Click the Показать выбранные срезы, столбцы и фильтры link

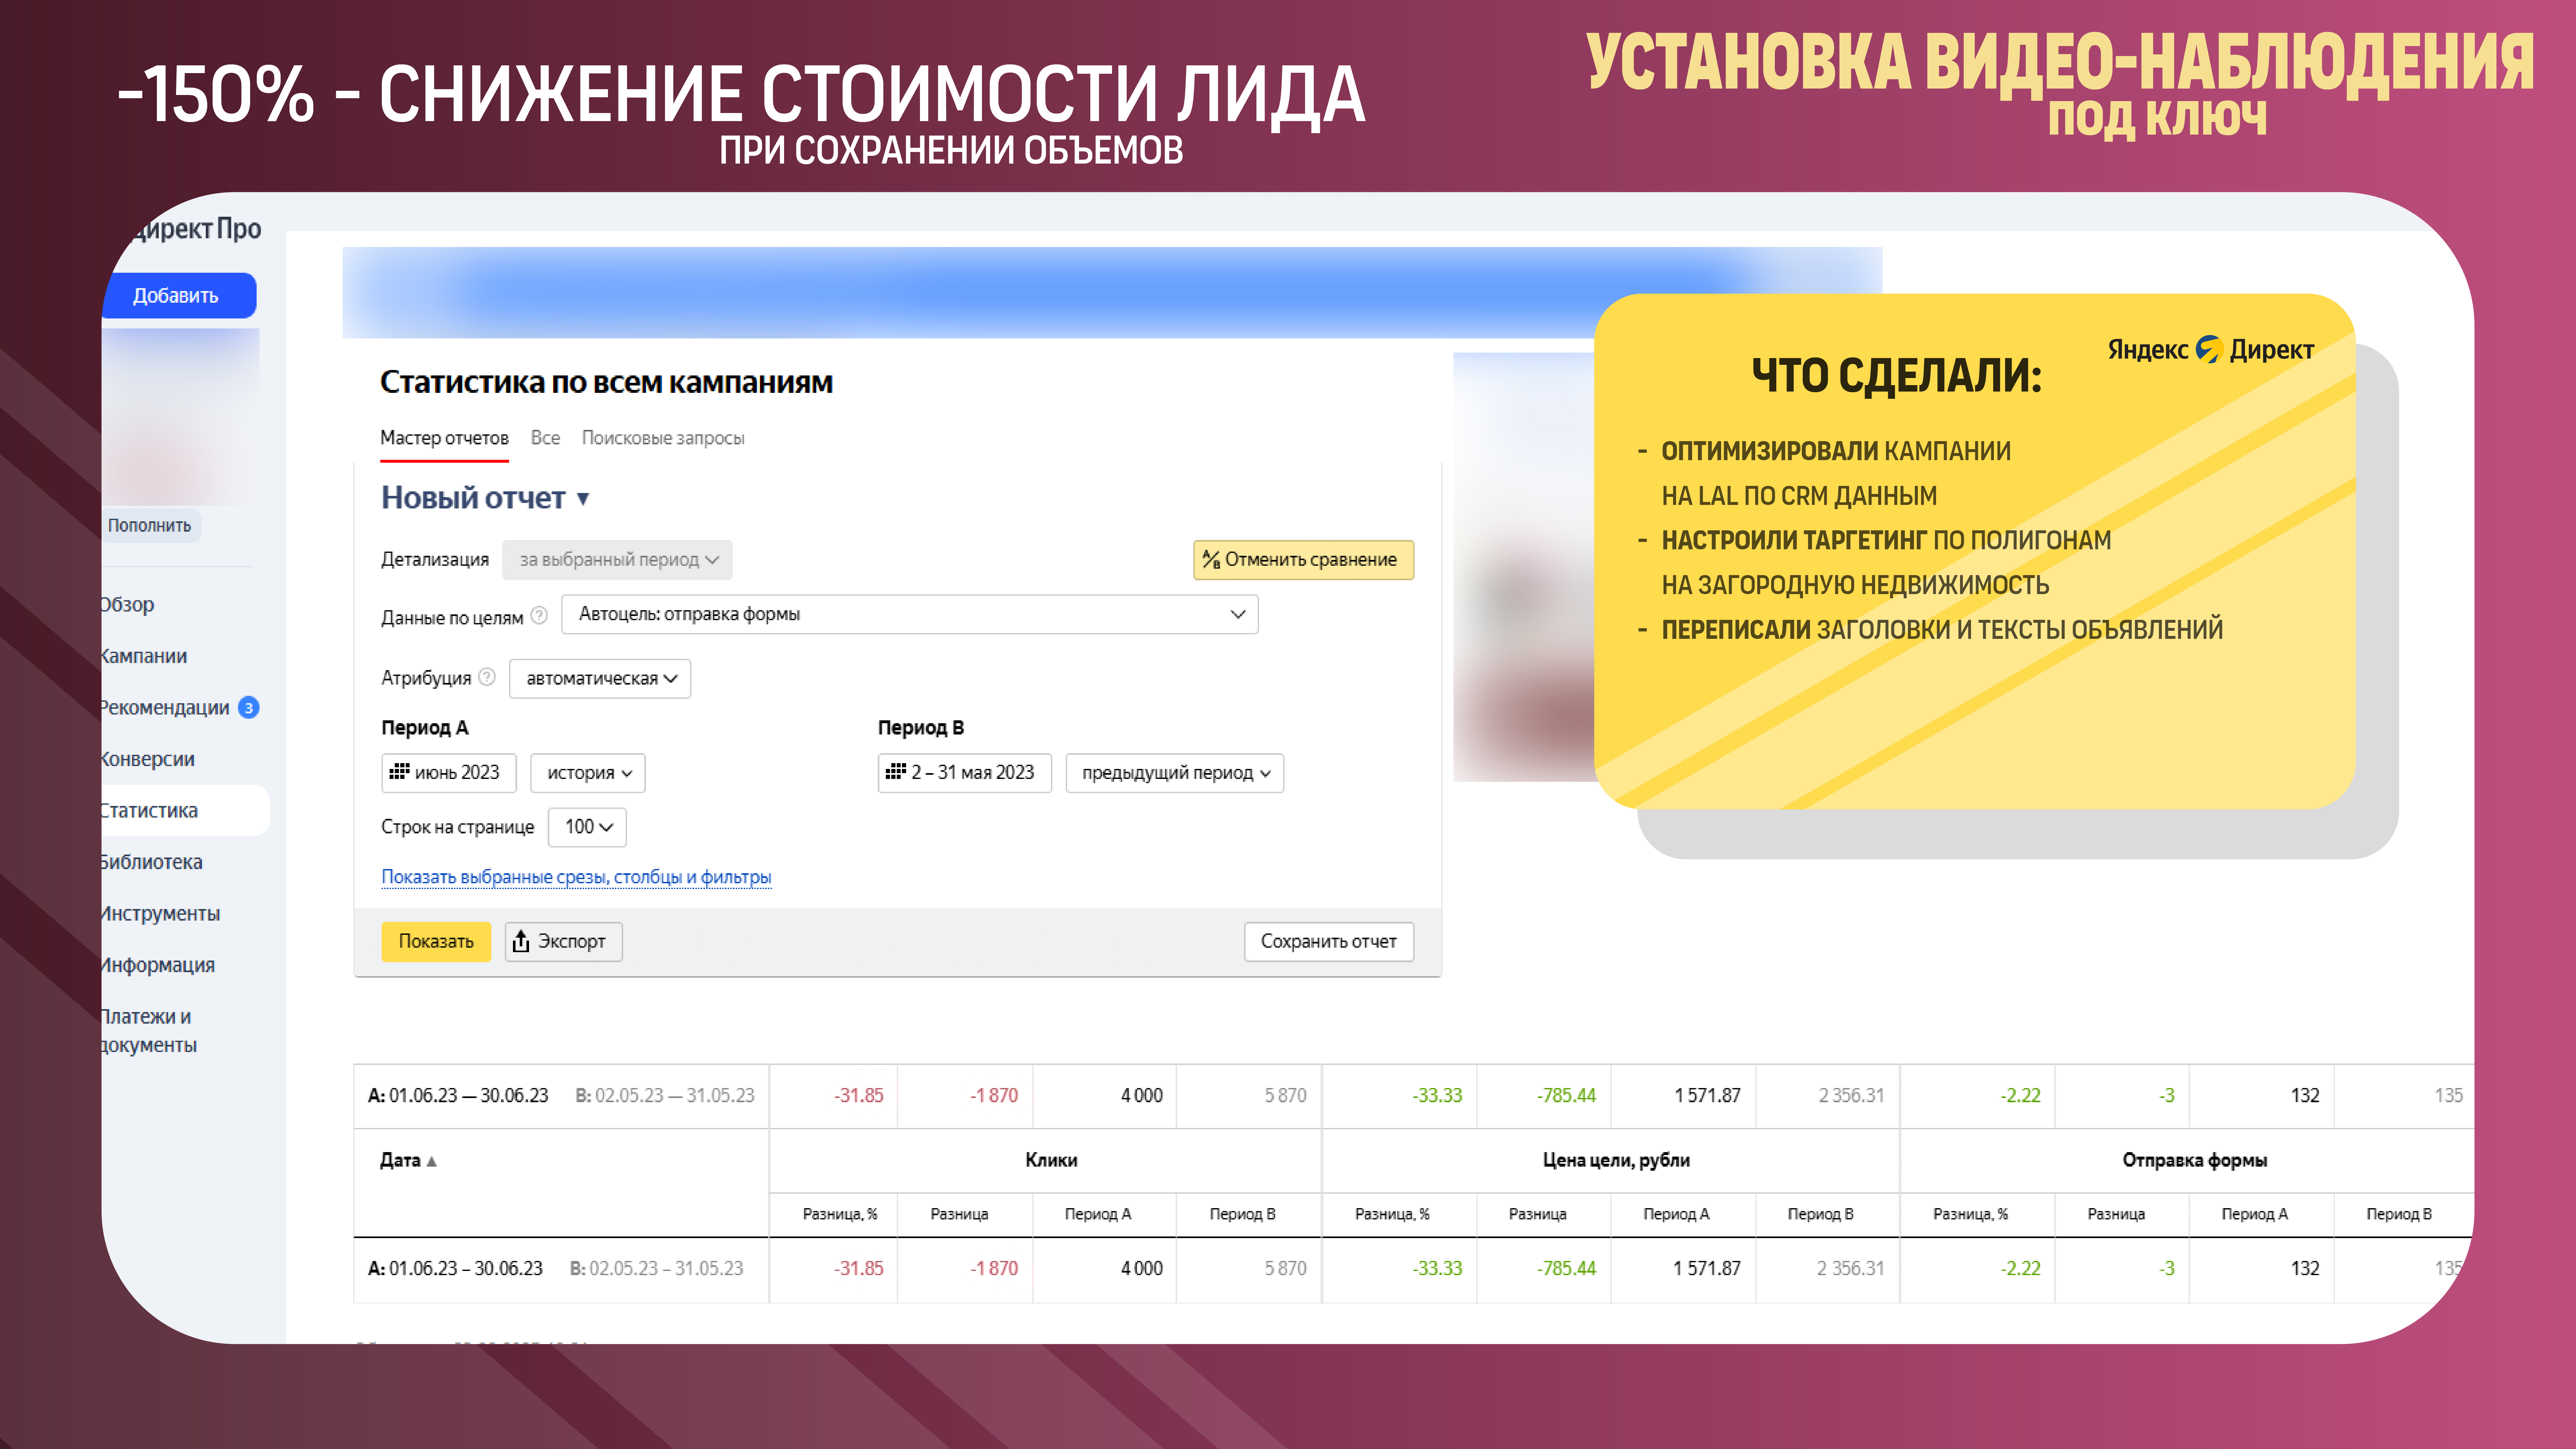pos(576,877)
